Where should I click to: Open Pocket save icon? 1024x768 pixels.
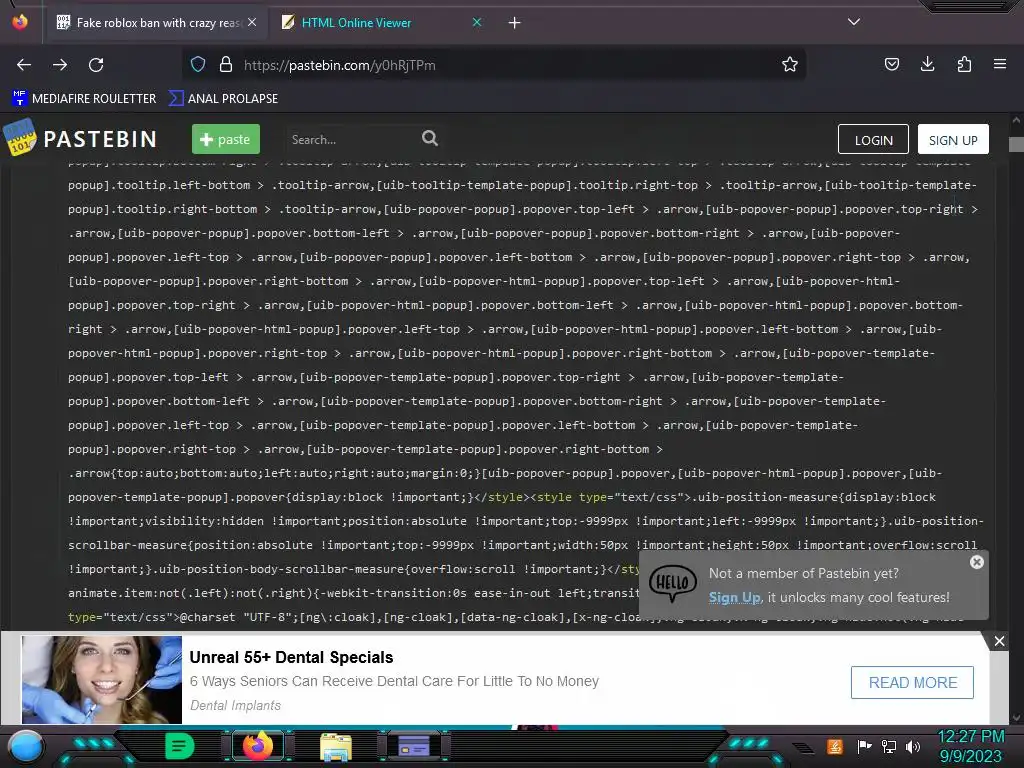click(891, 64)
